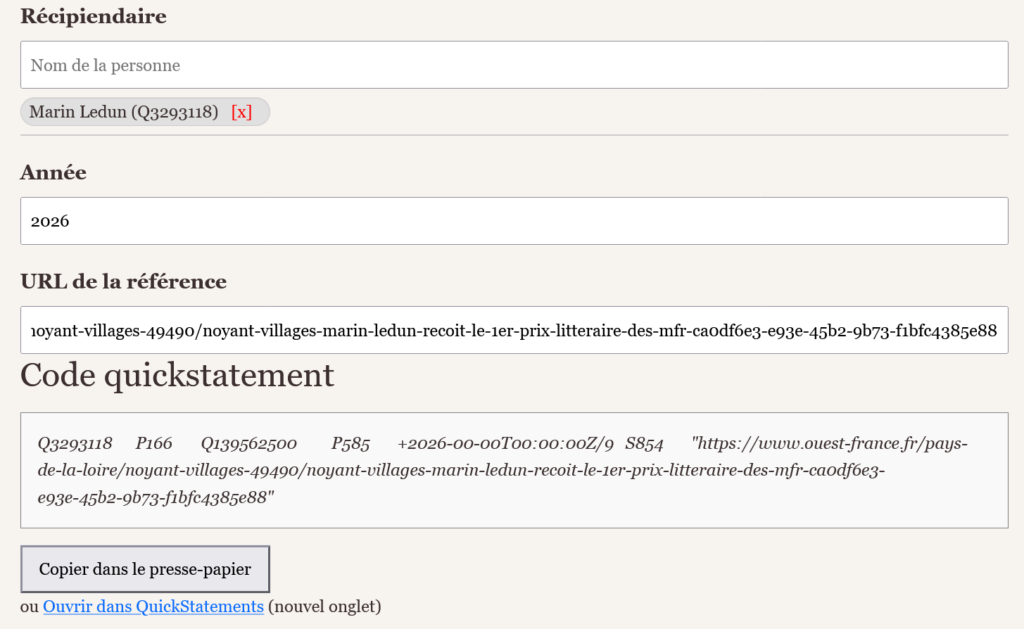The image size is (1024, 629).
Task: Open the Ouvrir dans QuickStatements link
Action: point(153,606)
